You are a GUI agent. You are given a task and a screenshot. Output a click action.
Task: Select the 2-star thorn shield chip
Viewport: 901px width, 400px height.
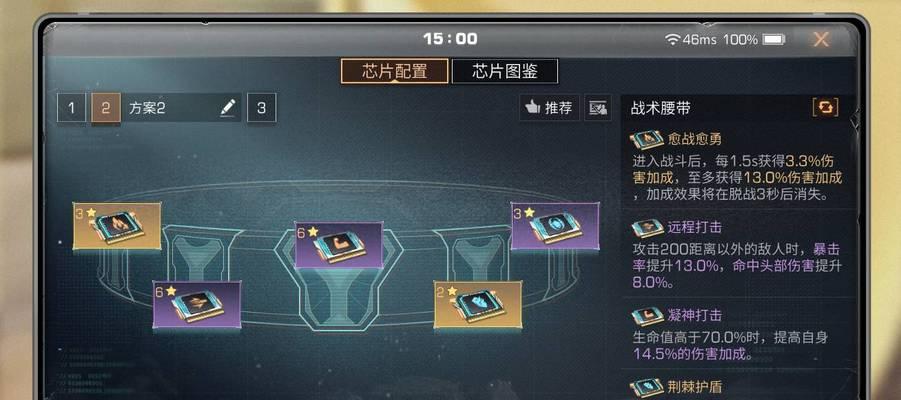[x=478, y=305]
